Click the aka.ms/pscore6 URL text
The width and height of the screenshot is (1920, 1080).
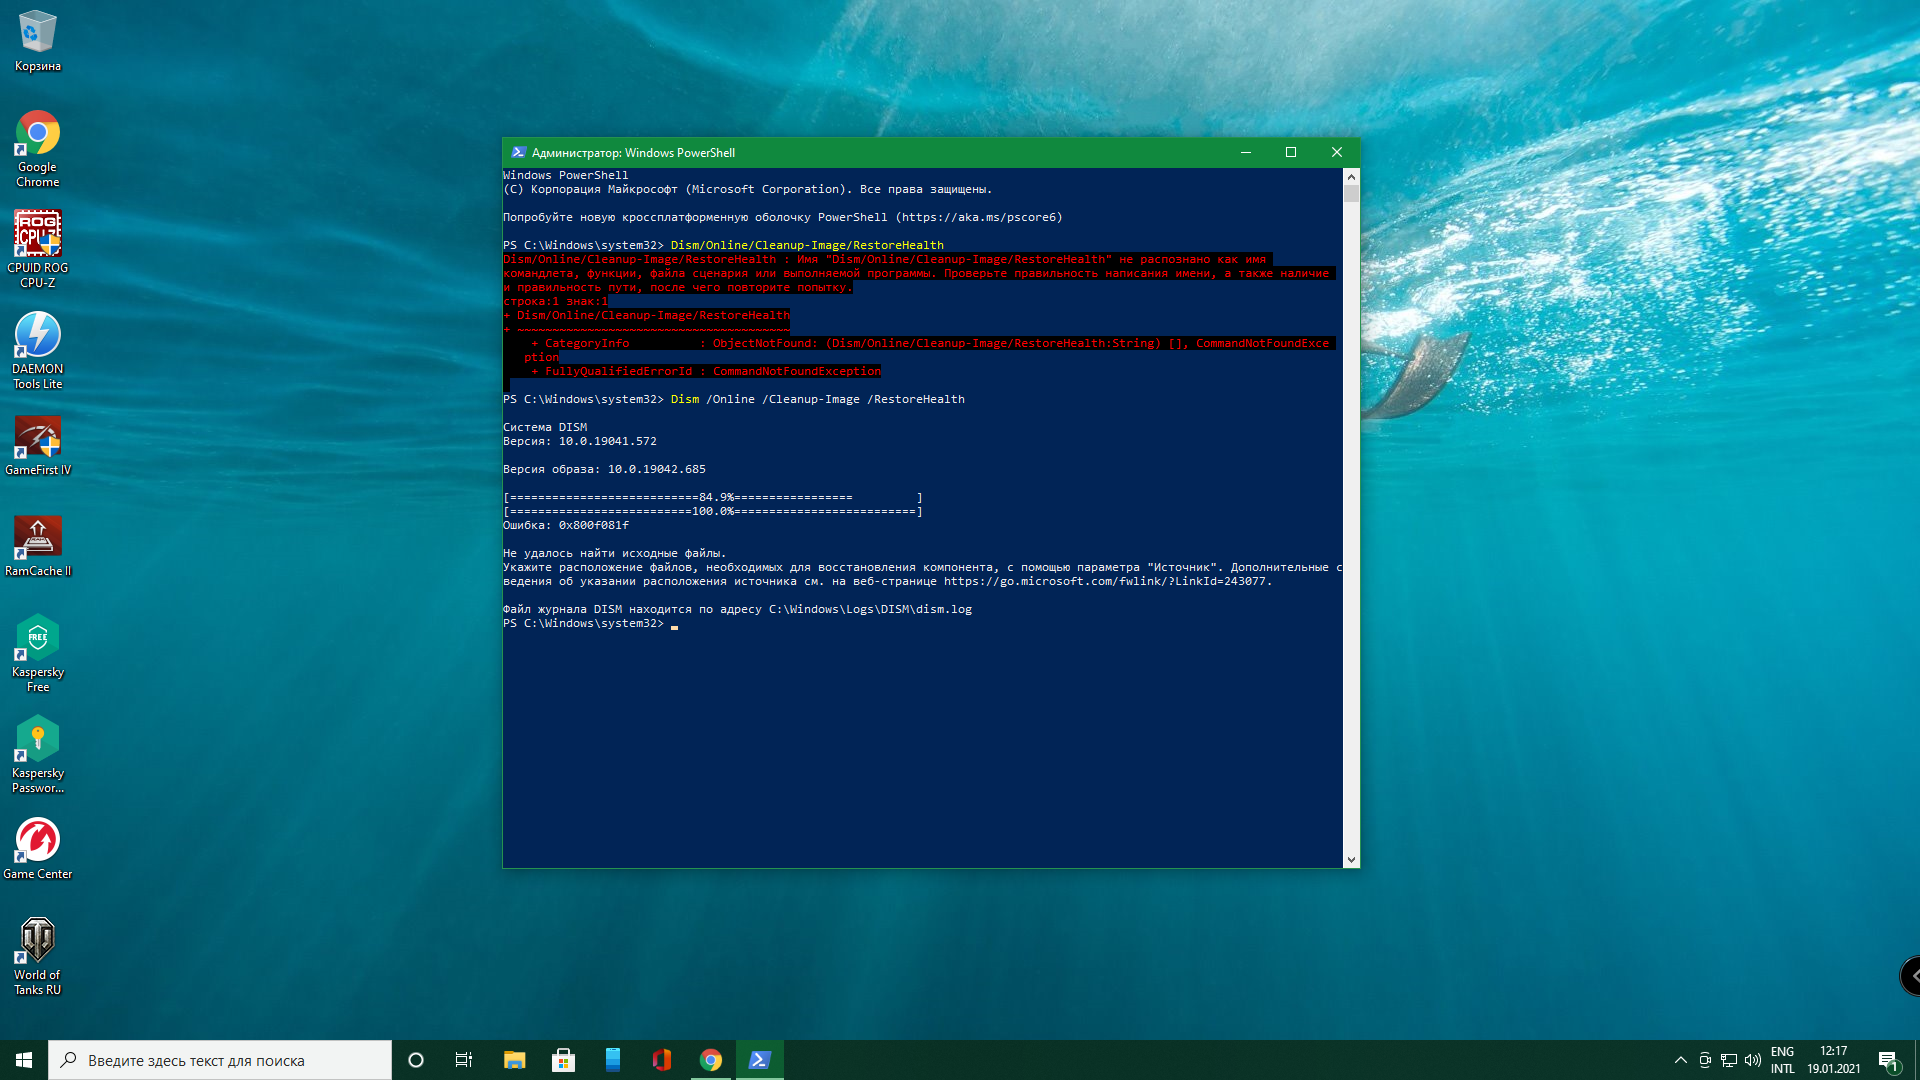979,217
